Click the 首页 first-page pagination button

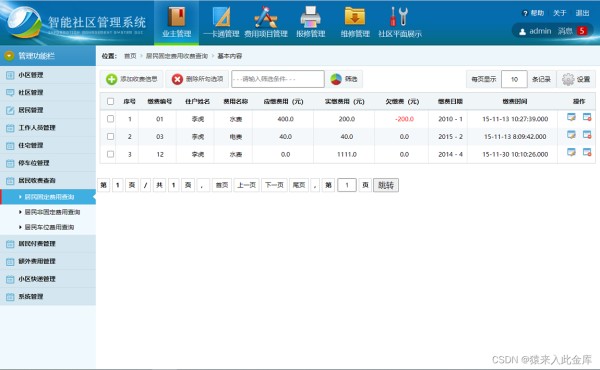(x=222, y=185)
